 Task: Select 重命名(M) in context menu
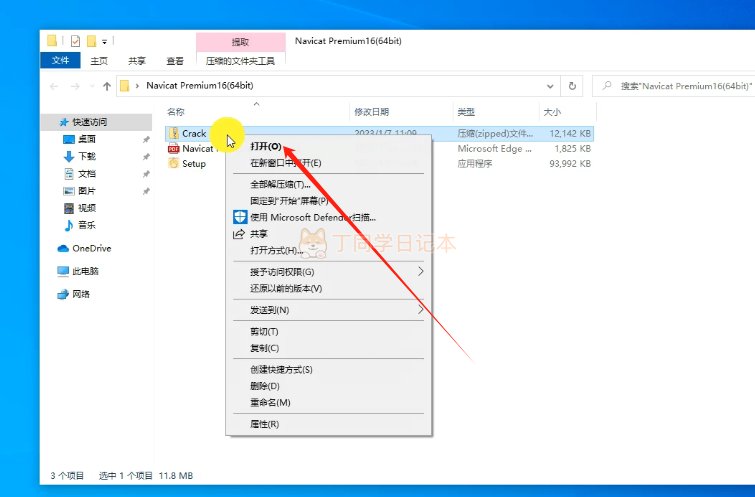(x=270, y=403)
